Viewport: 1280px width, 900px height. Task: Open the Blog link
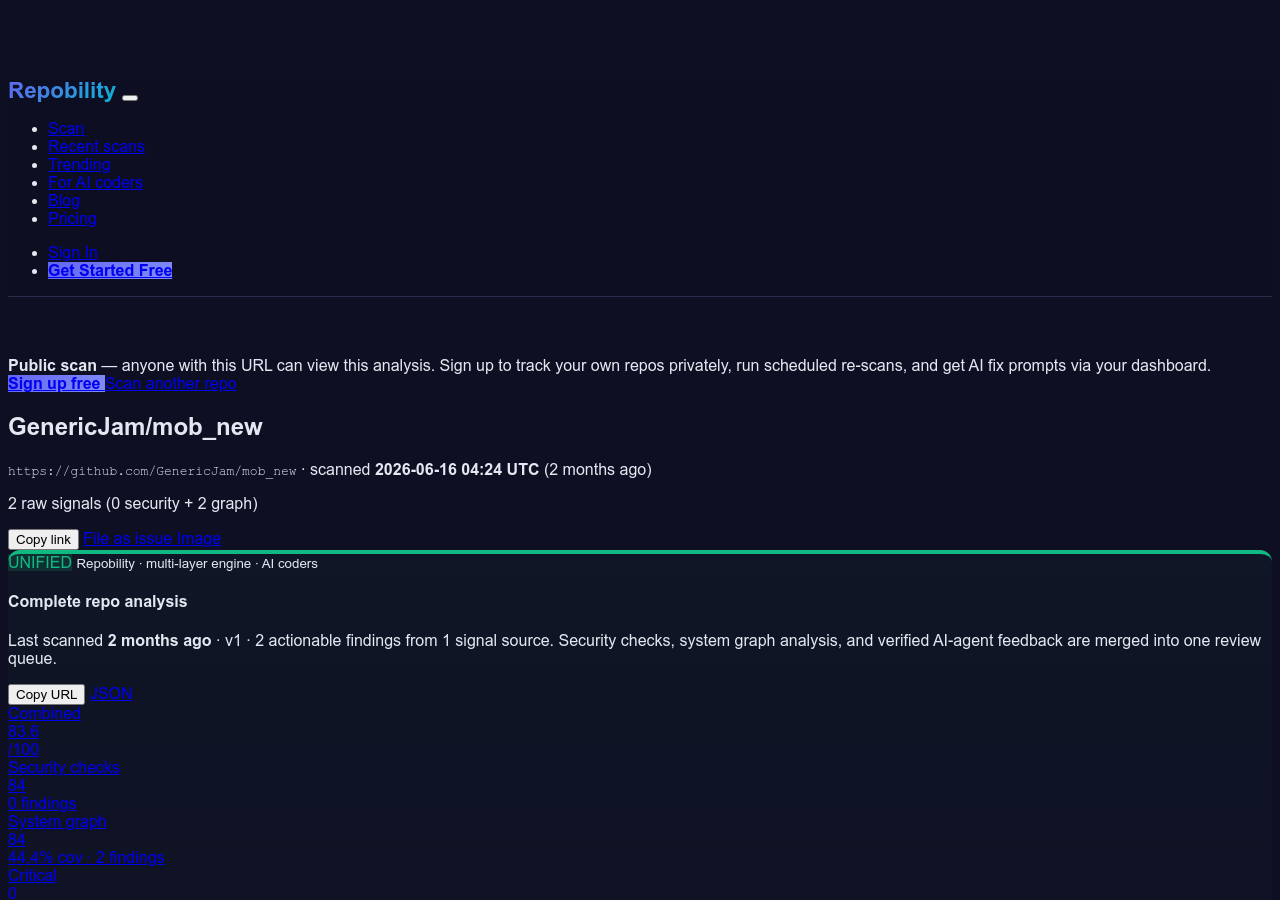(64, 200)
